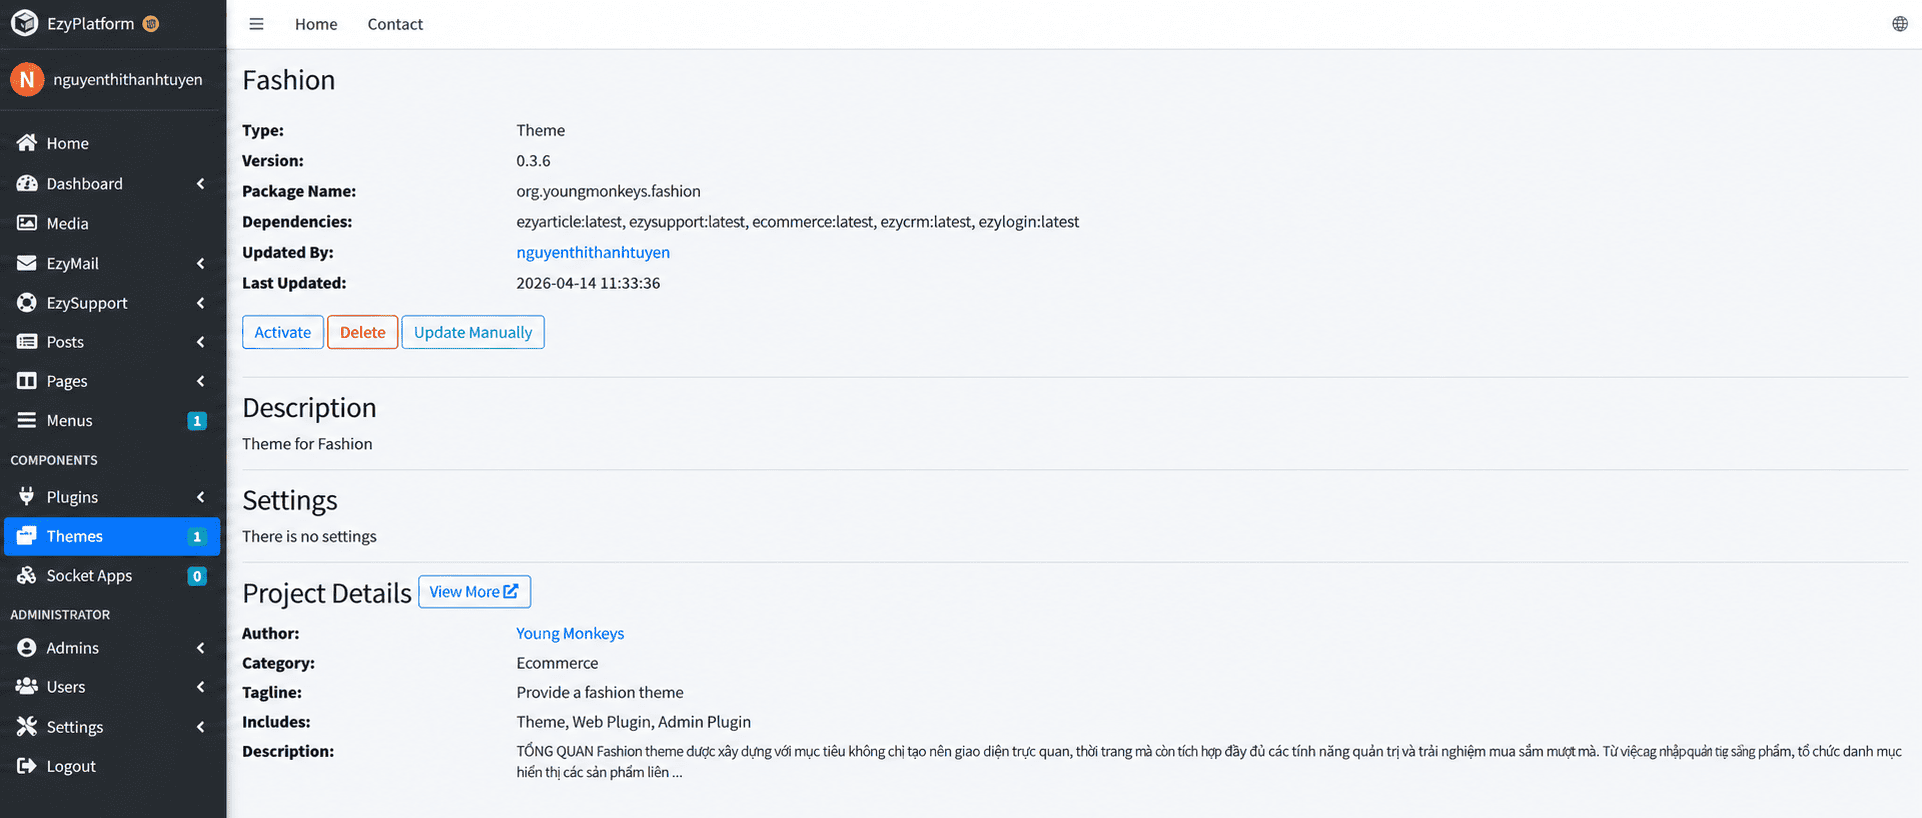1922x818 pixels.
Task: Click the EzyMail envelope icon
Action: [27, 263]
